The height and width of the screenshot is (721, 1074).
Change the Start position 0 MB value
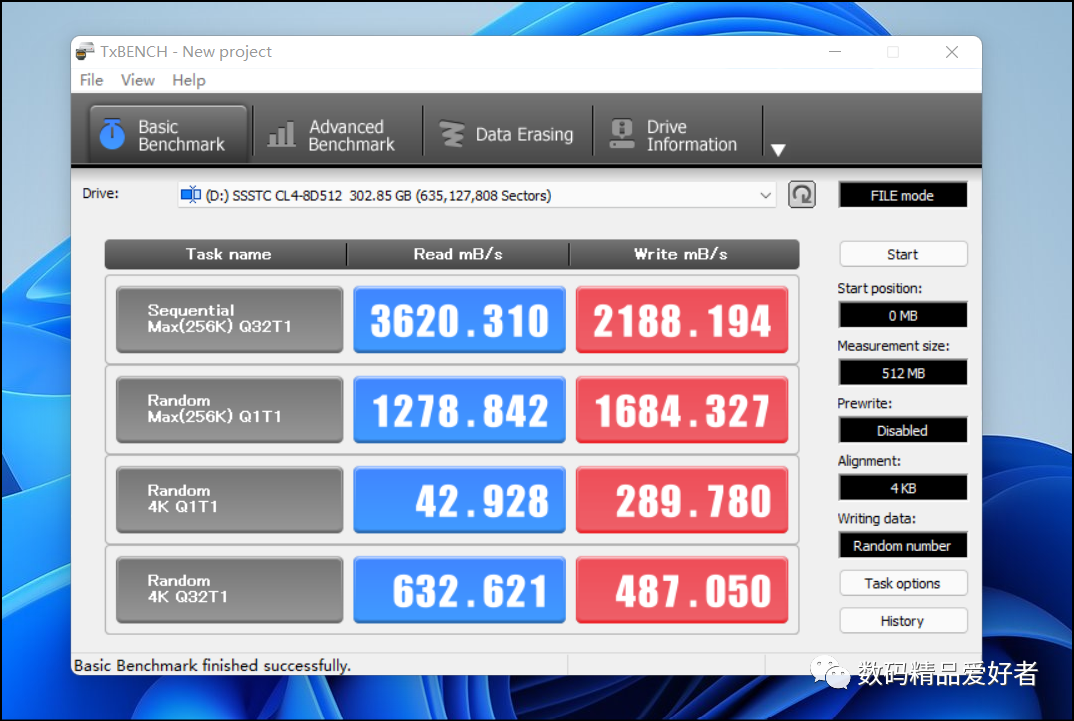(x=903, y=316)
